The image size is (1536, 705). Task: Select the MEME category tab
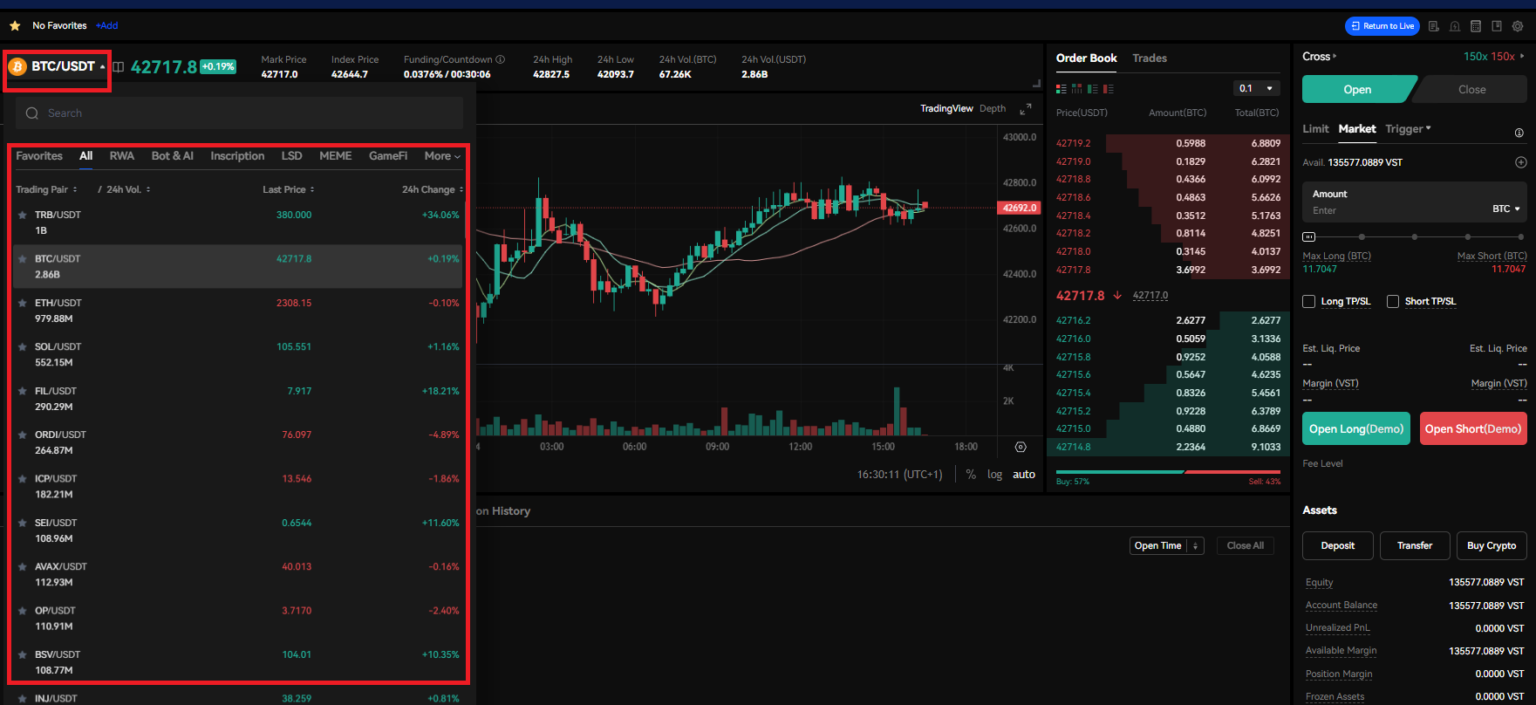pos(335,155)
